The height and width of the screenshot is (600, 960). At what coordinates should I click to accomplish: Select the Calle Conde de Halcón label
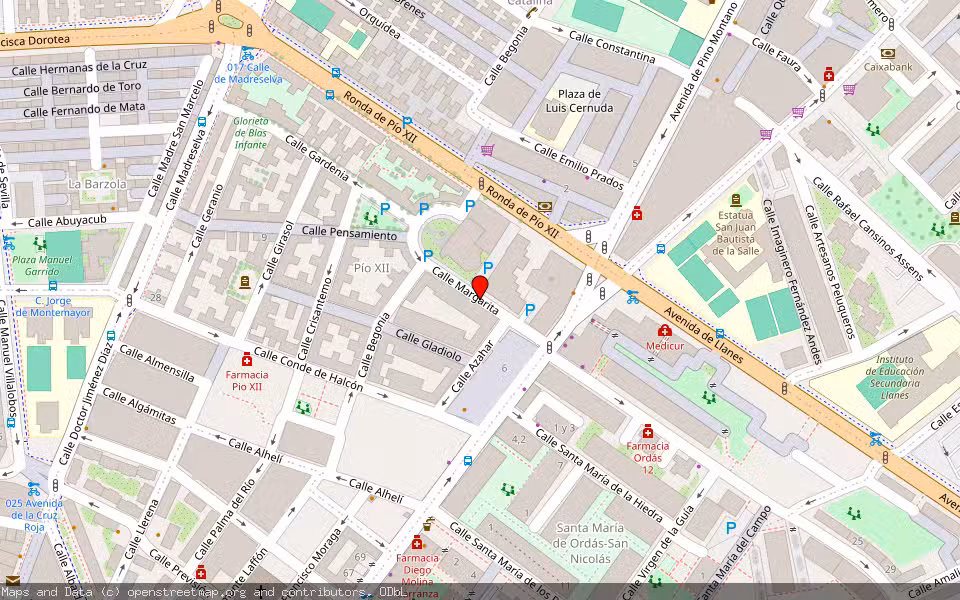(309, 369)
